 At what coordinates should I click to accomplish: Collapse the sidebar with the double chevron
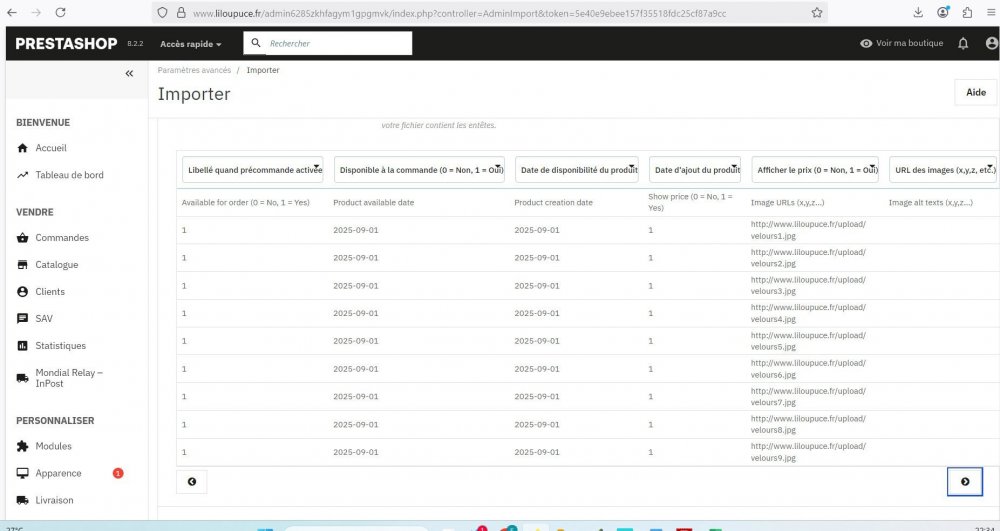(x=129, y=73)
